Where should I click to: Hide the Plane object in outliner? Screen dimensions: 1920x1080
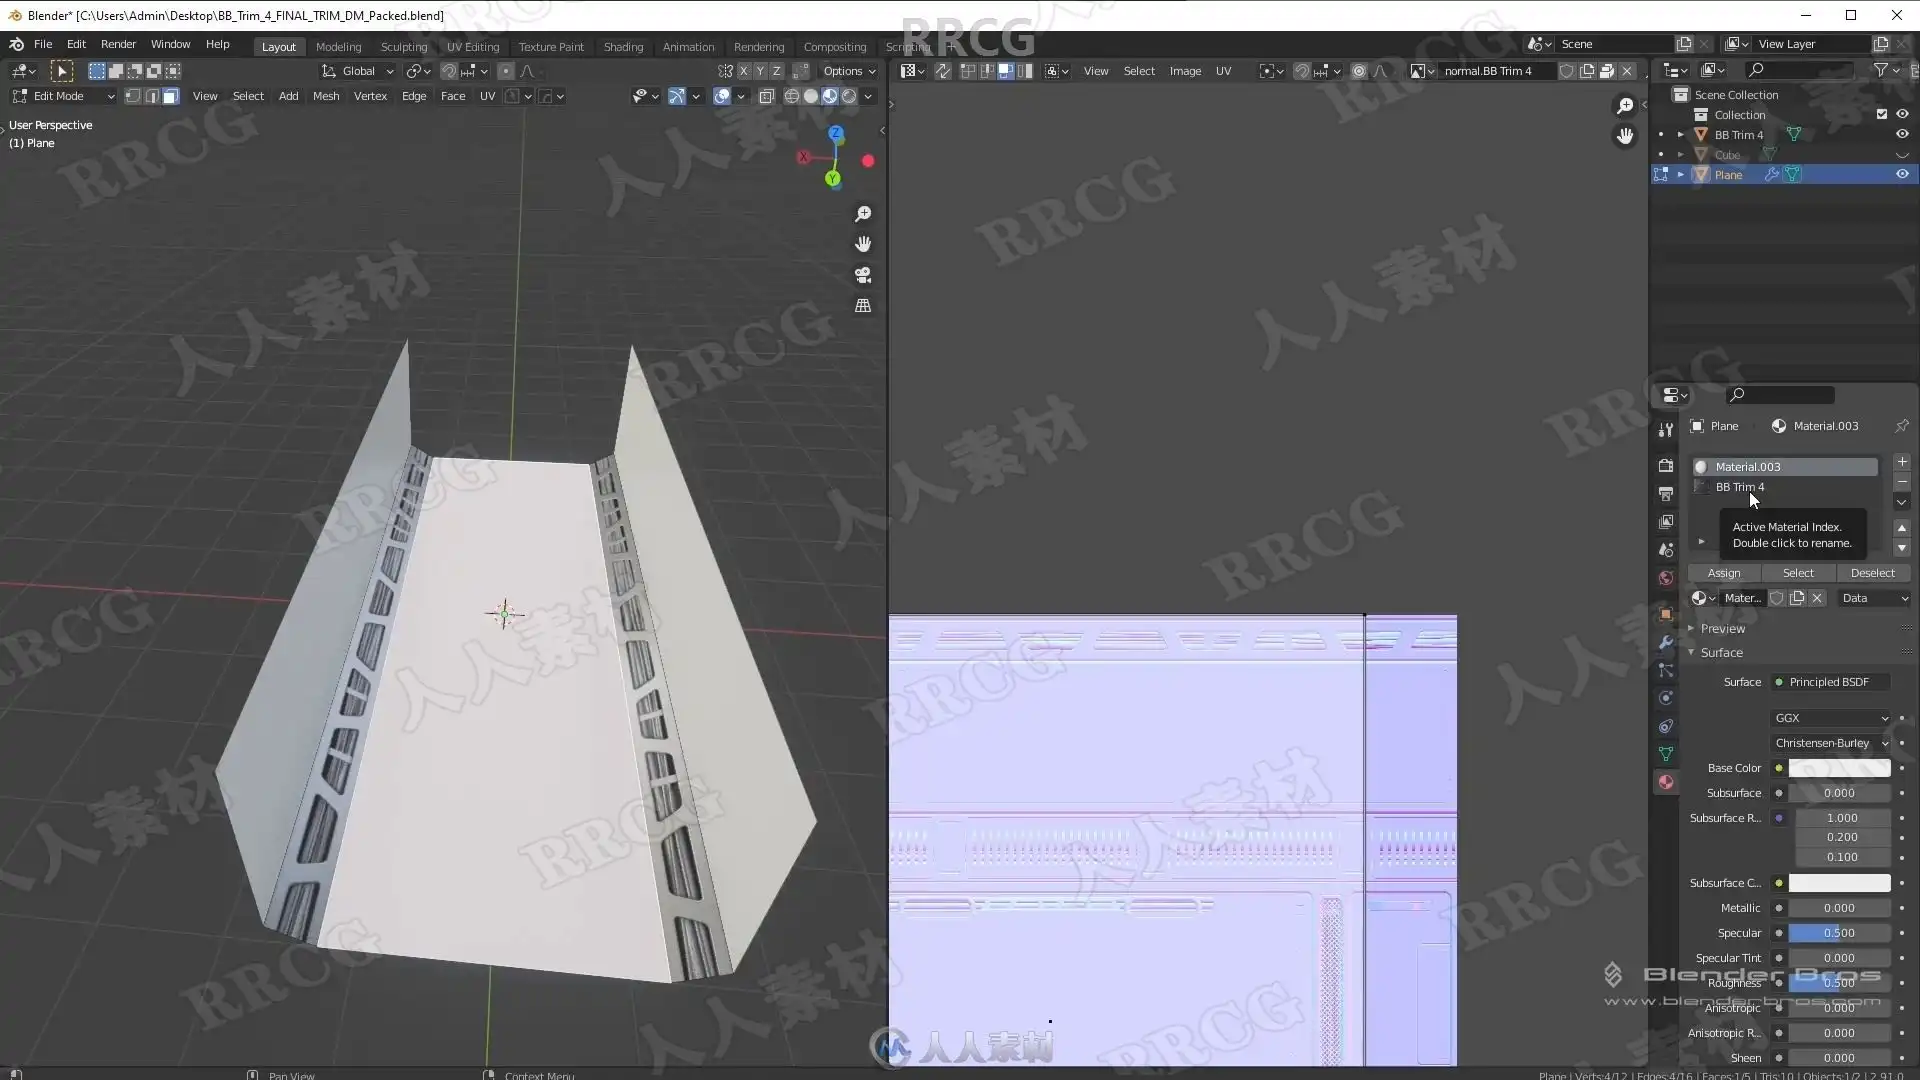click(x=1902, y=174)
